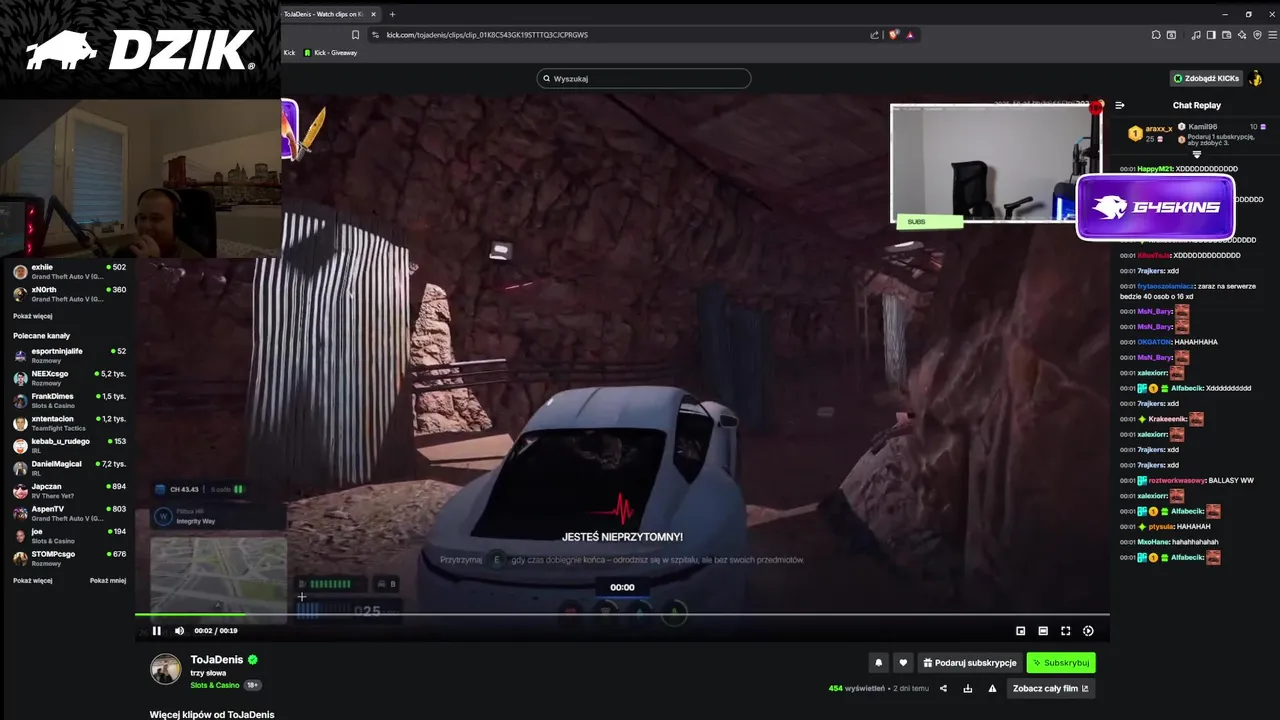This screenshot has width=1280, height=720.
Task: Click OKGATON username in chat
Action: coord(1155,342)
